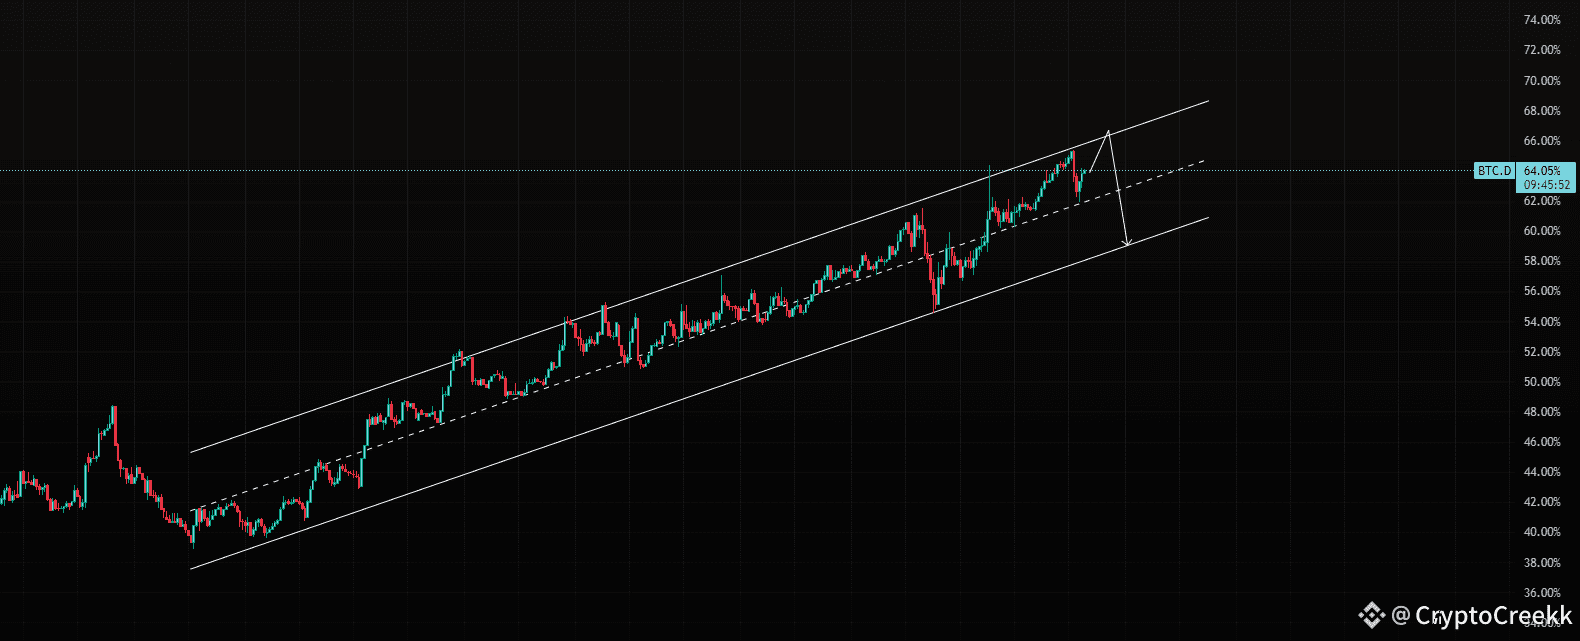Click the 44.00% price axis label
This screenshot has width=1580, height=641.
[1541, 472]
